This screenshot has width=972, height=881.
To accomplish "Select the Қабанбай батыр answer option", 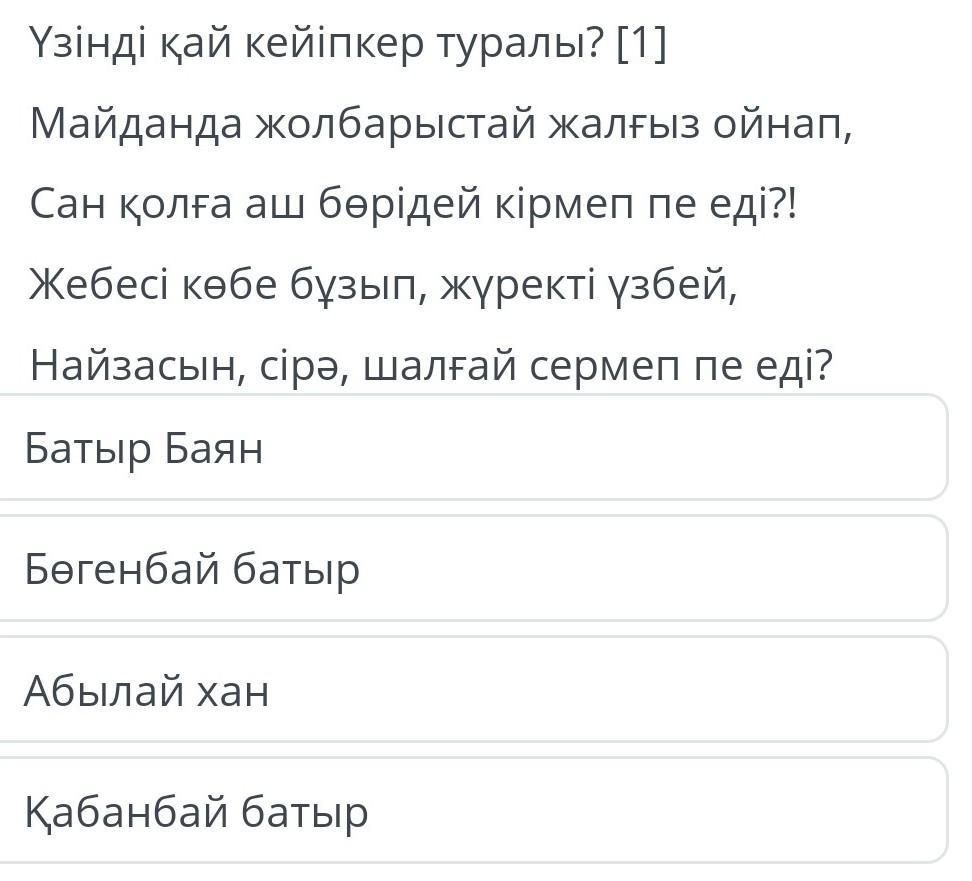I will tap(474, 810).
